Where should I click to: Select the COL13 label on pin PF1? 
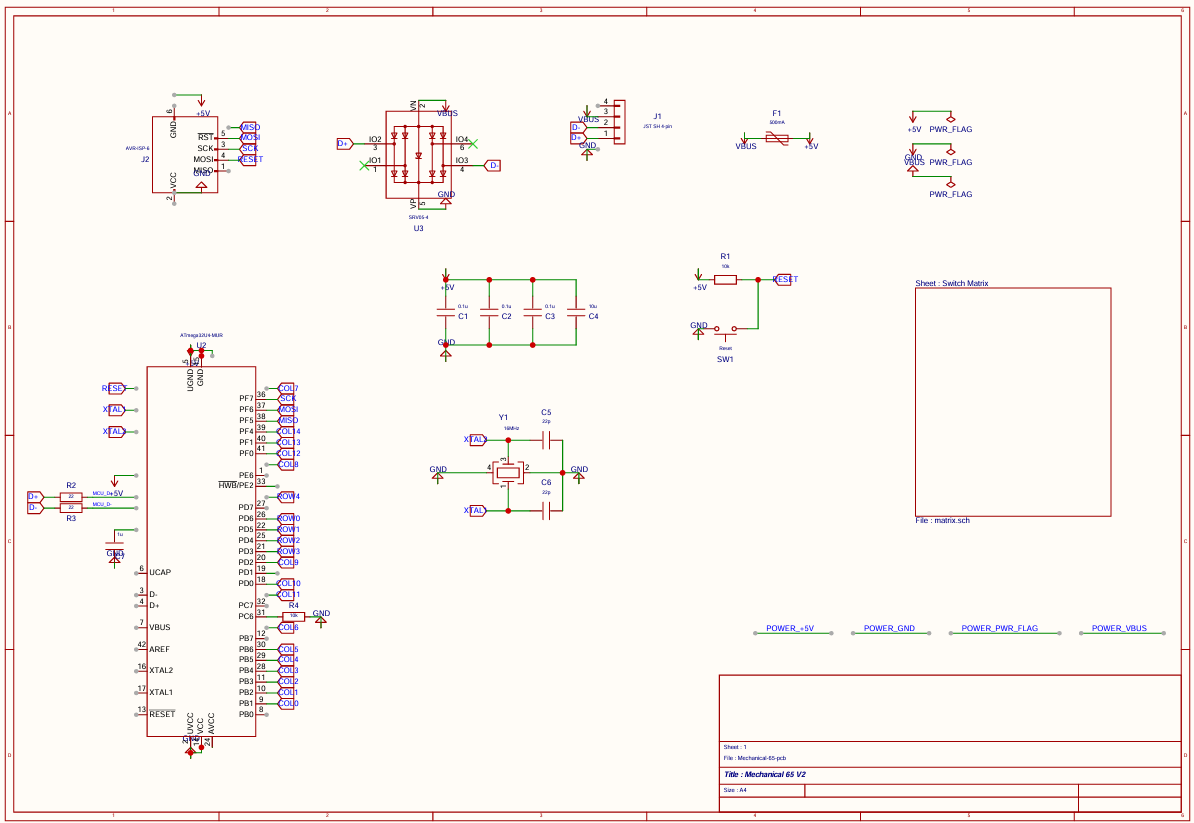[288, 442]
